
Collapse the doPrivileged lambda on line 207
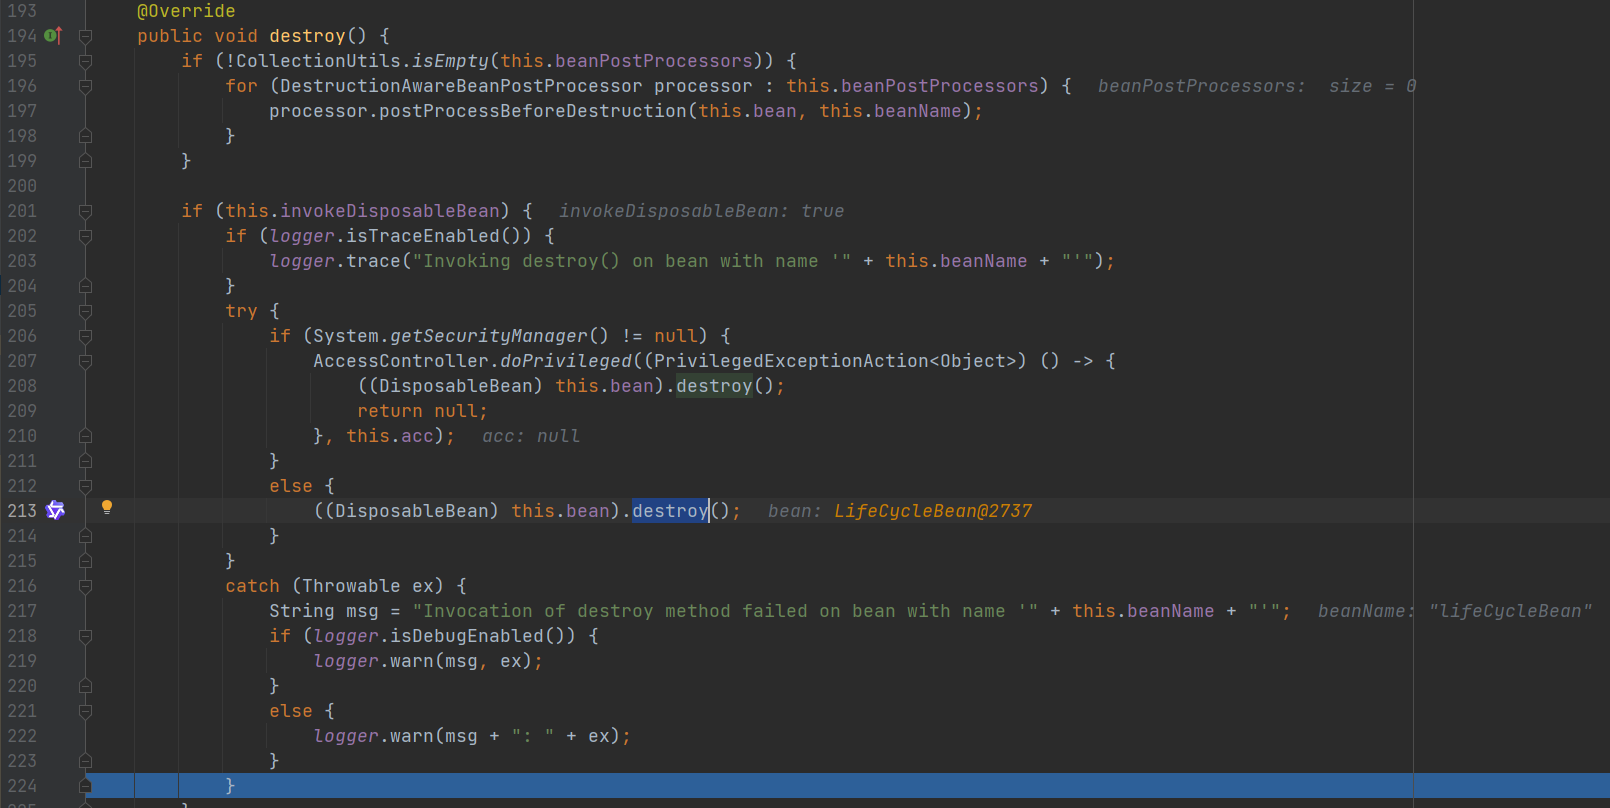click(x=86, y=361)
